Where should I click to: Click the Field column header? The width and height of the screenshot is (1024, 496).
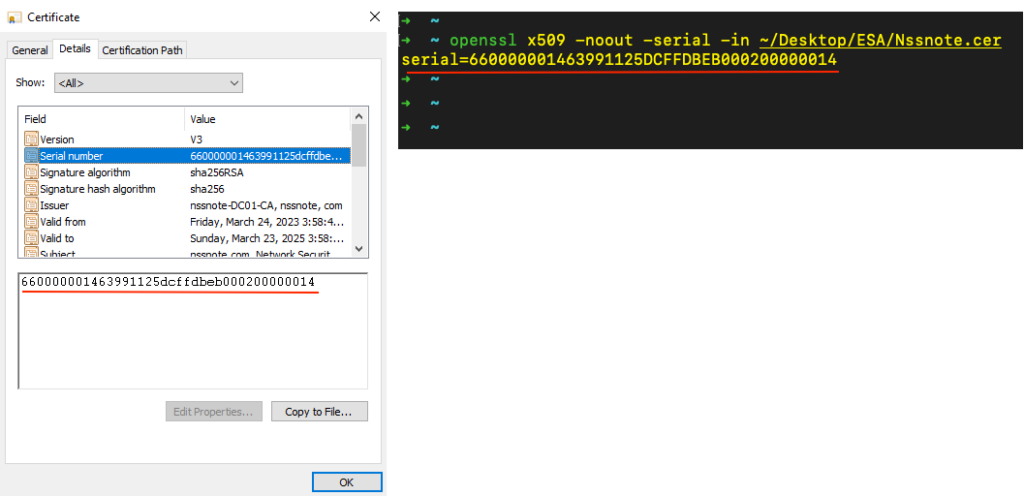pos(100,118)
